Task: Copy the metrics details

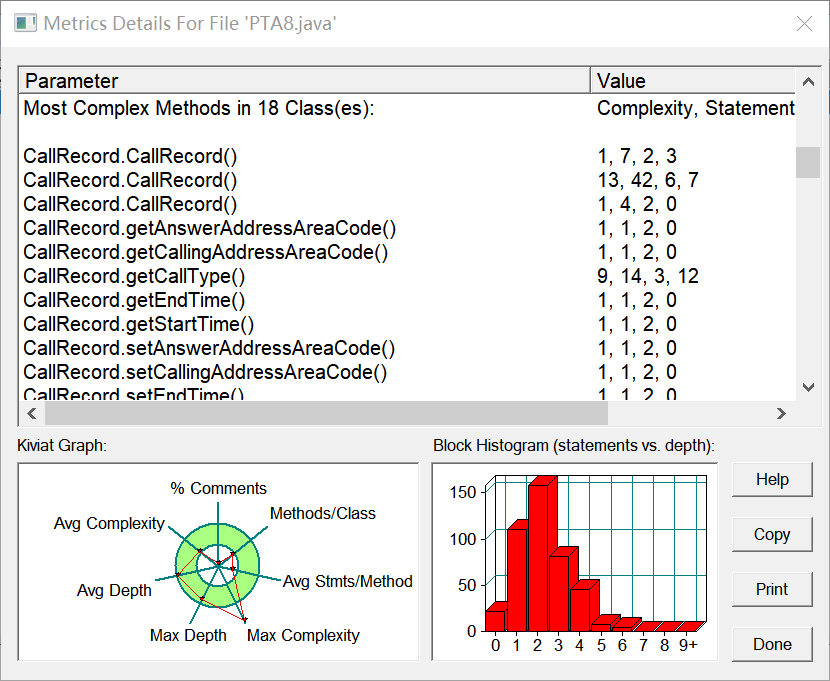Action: click(772, 534)
